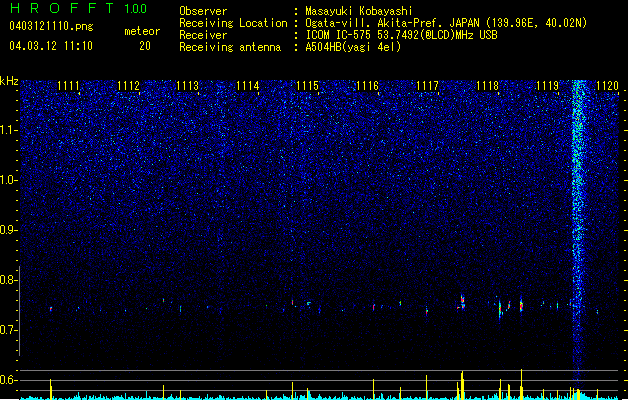
Task: Click the tallest yellow intensity spike before 1119
Action: 521,384
